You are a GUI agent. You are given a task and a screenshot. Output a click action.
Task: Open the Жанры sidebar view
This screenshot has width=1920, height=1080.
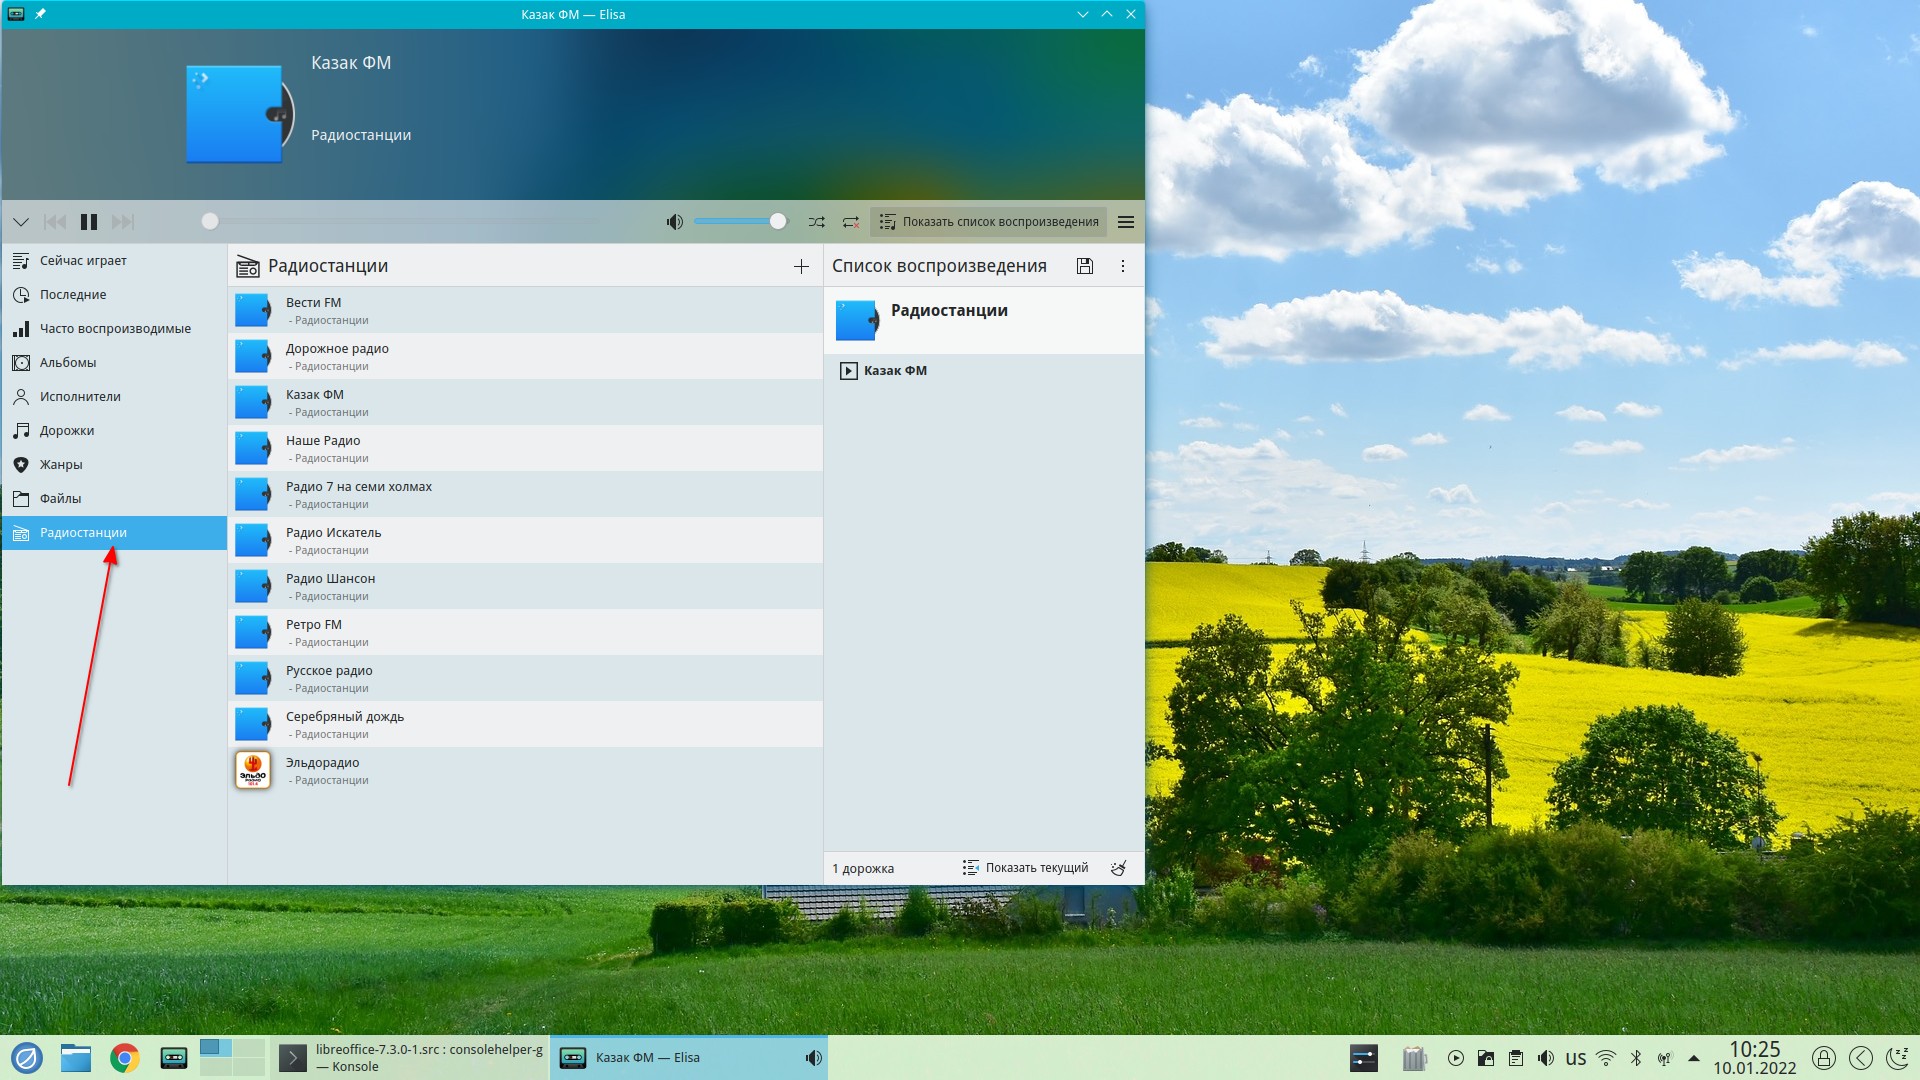click(61, 465)
